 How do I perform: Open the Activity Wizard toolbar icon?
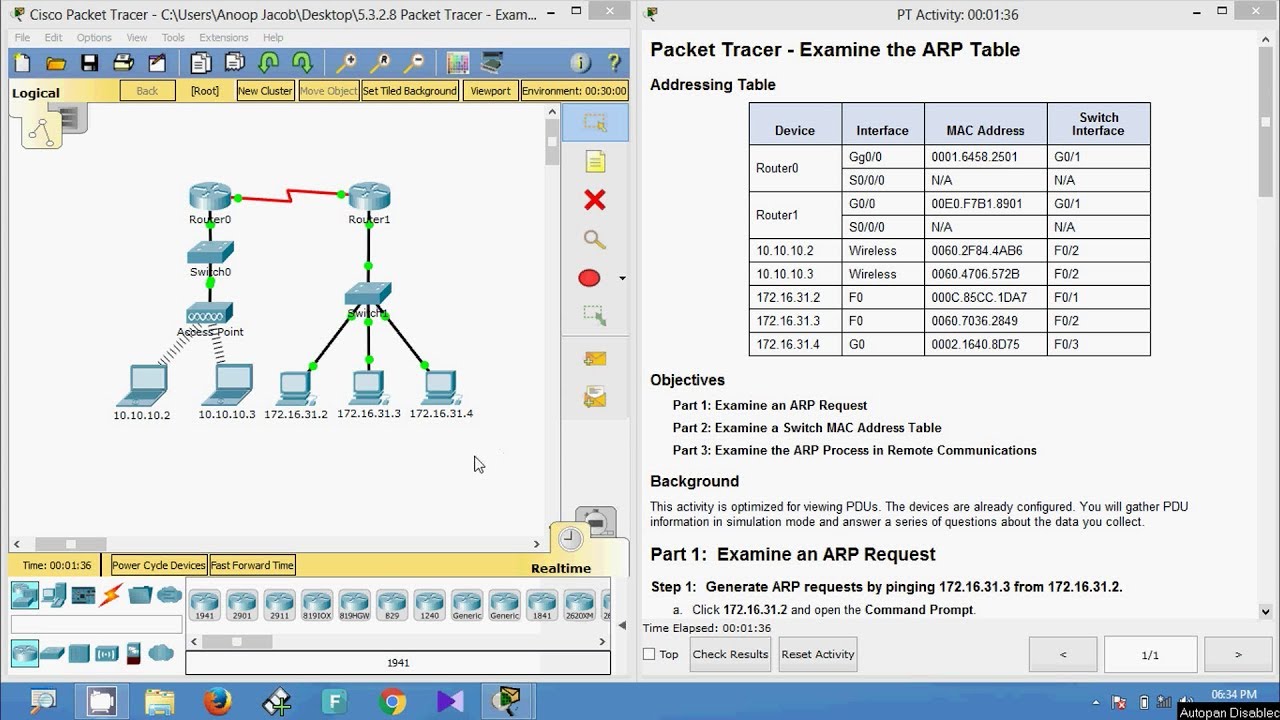[x=157, y=63]
